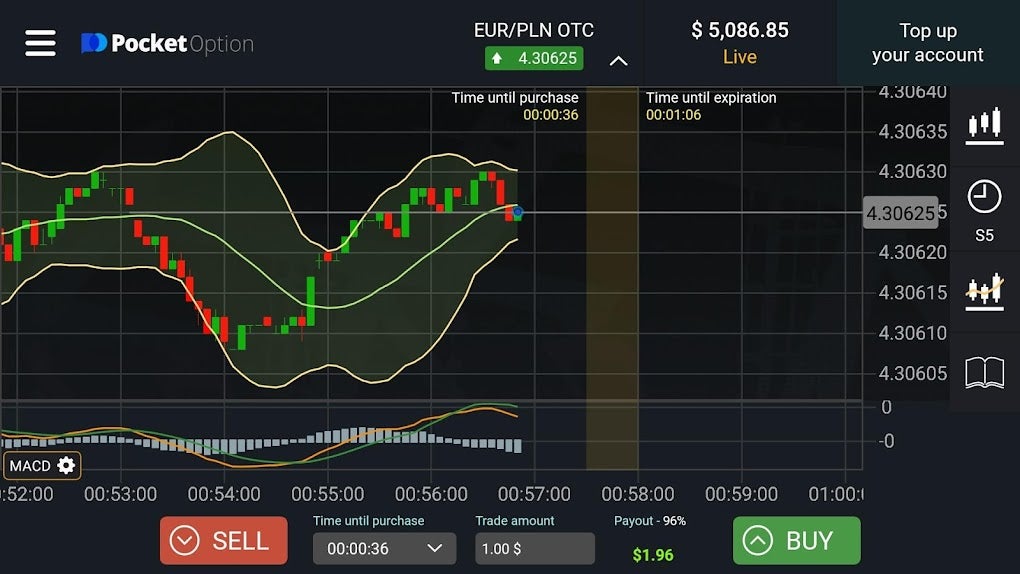Open MACD indicator gear settings
The width and height of the screenshot is (1020, 574).
coord(66,465)
